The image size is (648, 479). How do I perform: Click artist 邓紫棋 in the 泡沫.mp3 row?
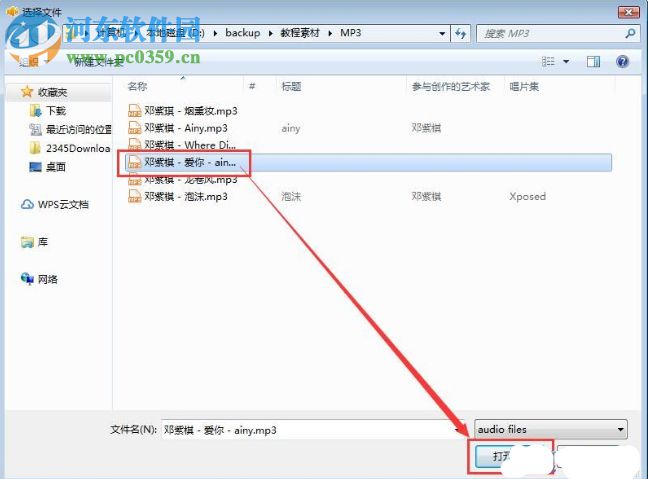click(x=426, y=196)
